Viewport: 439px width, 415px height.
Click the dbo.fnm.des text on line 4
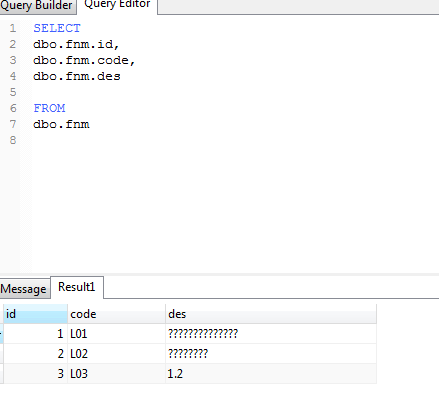[77, 76]
